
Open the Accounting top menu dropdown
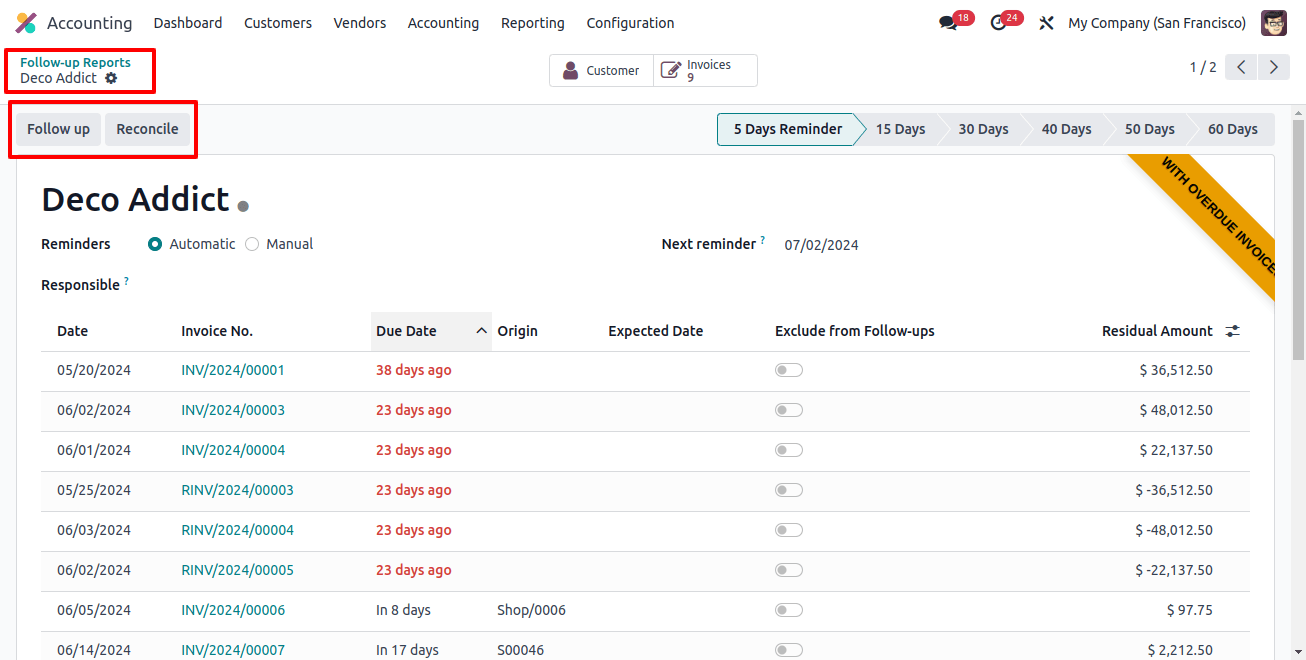pos(443,23)
